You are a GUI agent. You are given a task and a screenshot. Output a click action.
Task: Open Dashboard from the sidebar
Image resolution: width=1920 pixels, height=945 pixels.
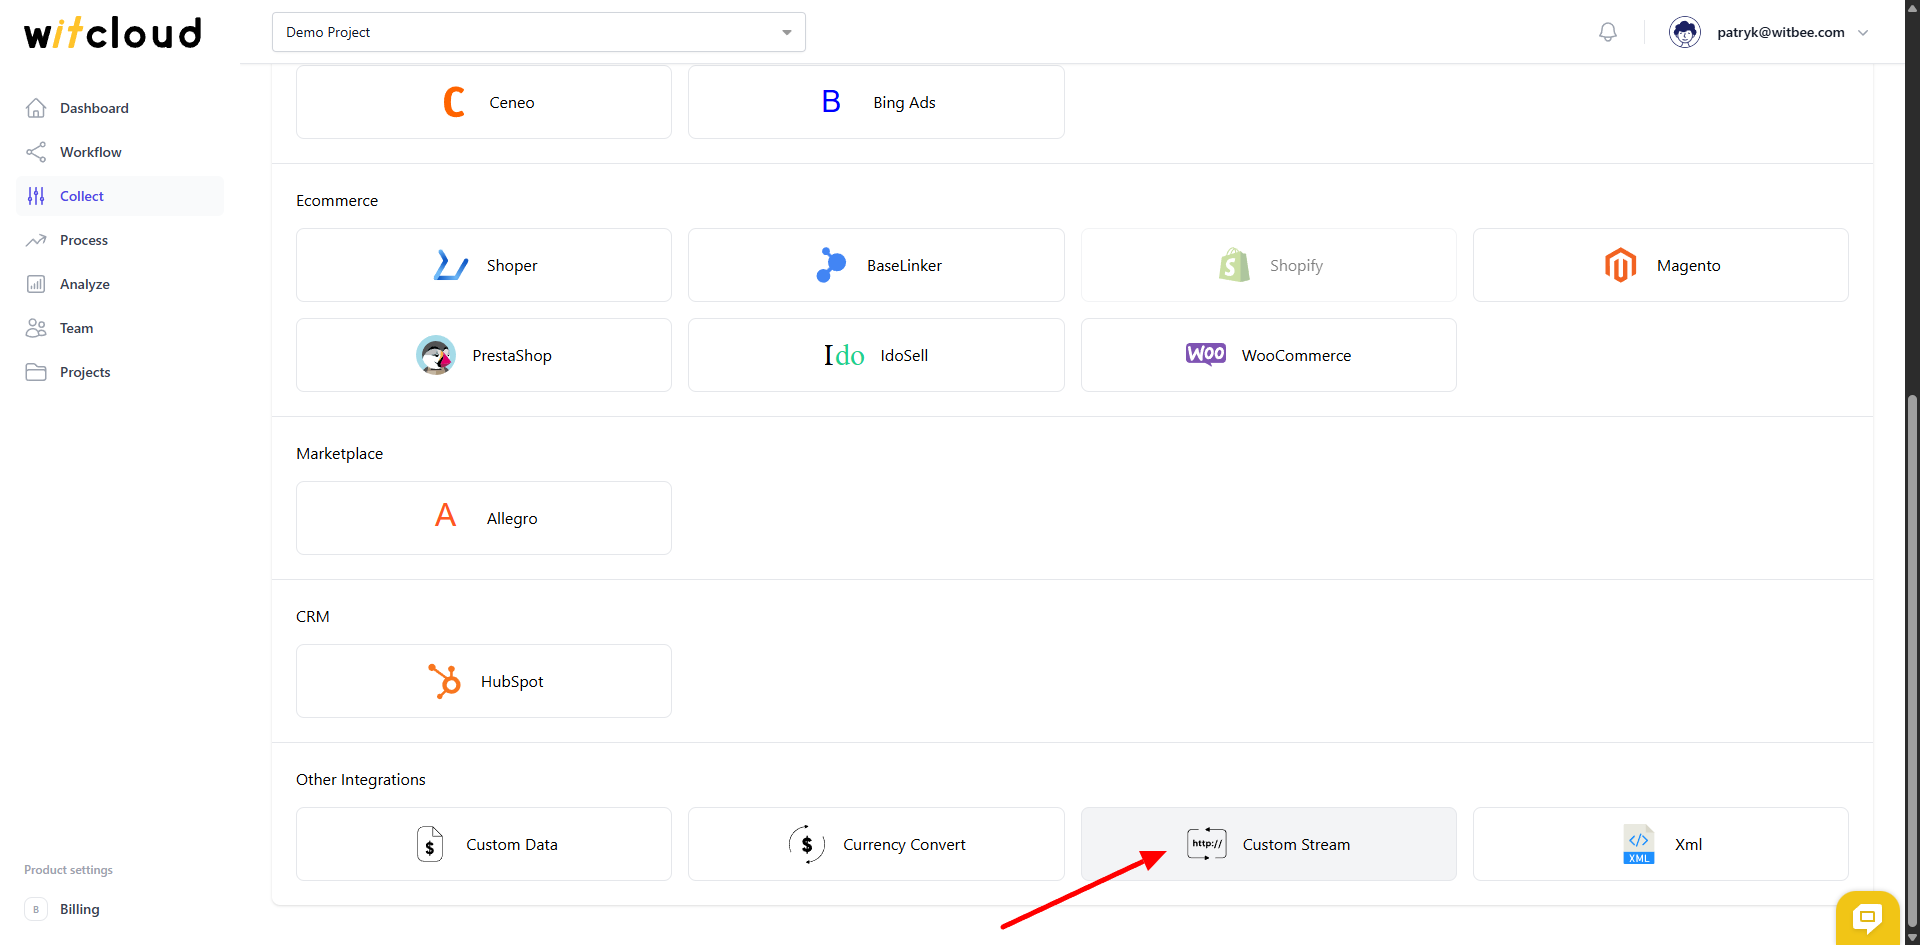(x=94, y=108)
